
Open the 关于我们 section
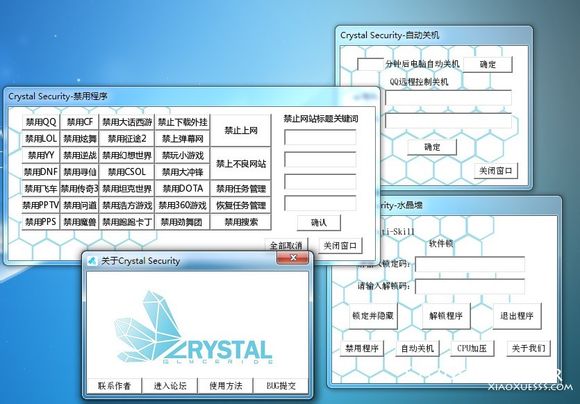point(528,349)
